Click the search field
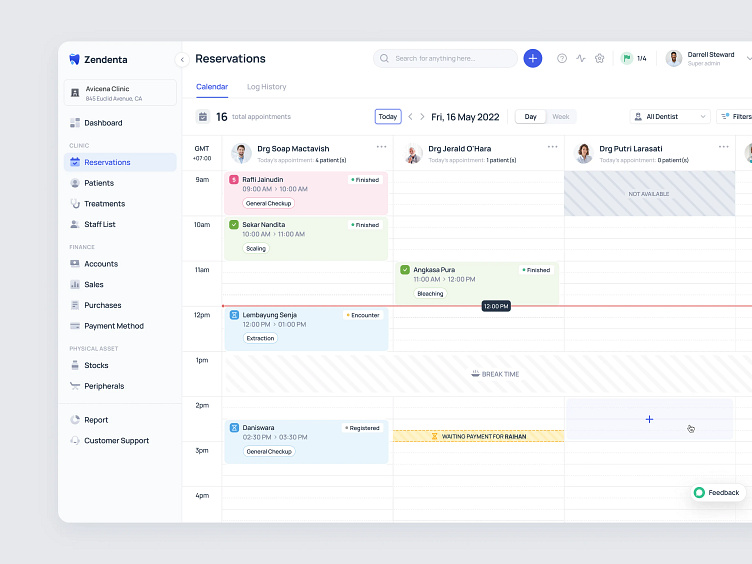The image size is (752, 564). click(x=445, y=59)
